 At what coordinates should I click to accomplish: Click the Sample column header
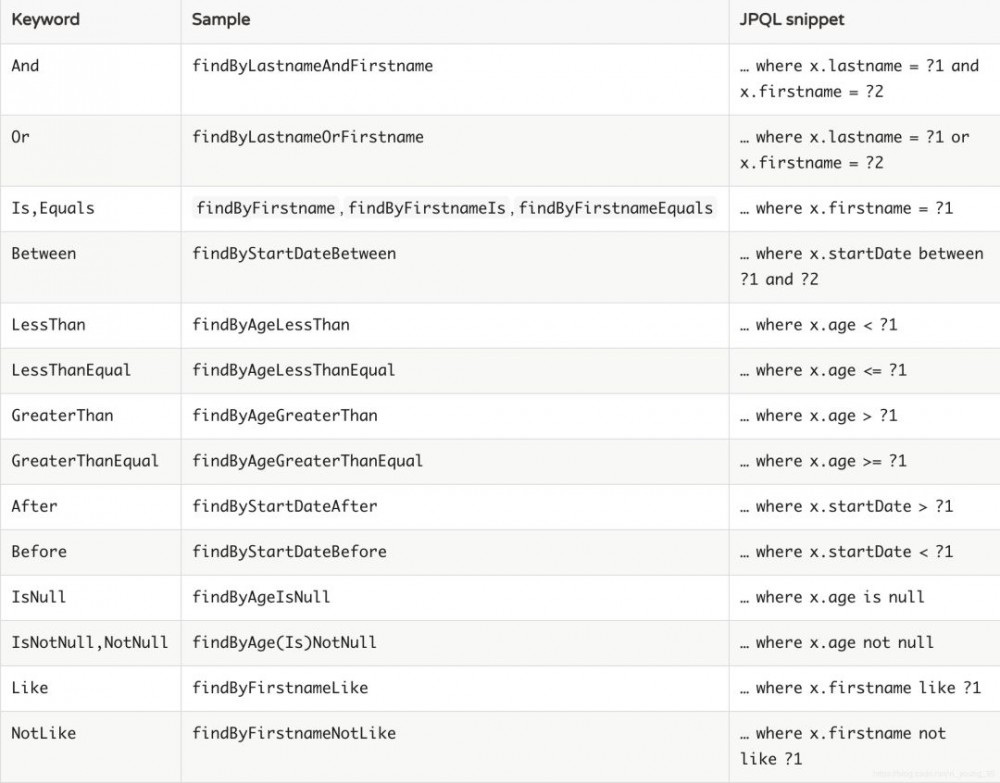pos(221,19)
